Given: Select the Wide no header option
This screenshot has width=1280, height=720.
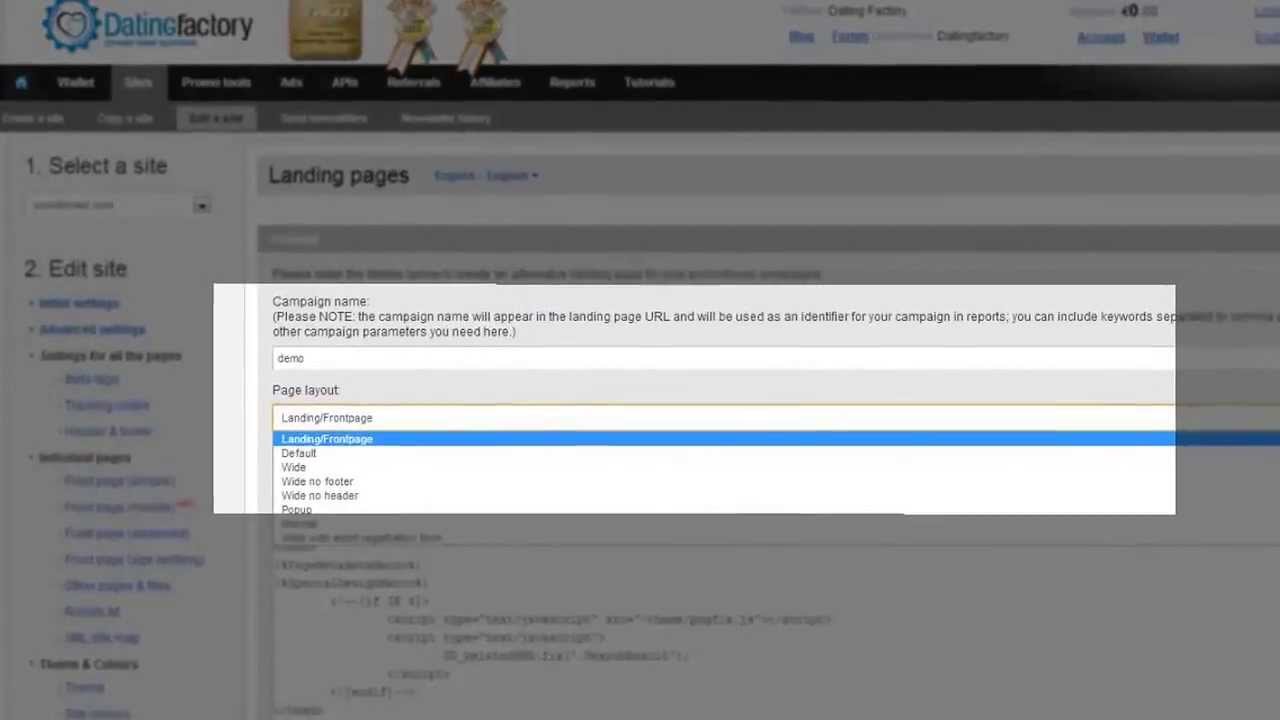Looking at the screenshot, I should [319, 495].
